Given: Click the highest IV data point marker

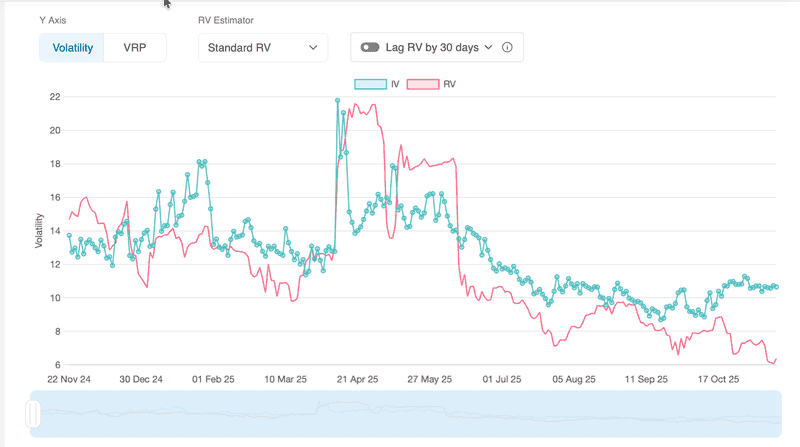Looking at the screenshot, I should [337, 100].
